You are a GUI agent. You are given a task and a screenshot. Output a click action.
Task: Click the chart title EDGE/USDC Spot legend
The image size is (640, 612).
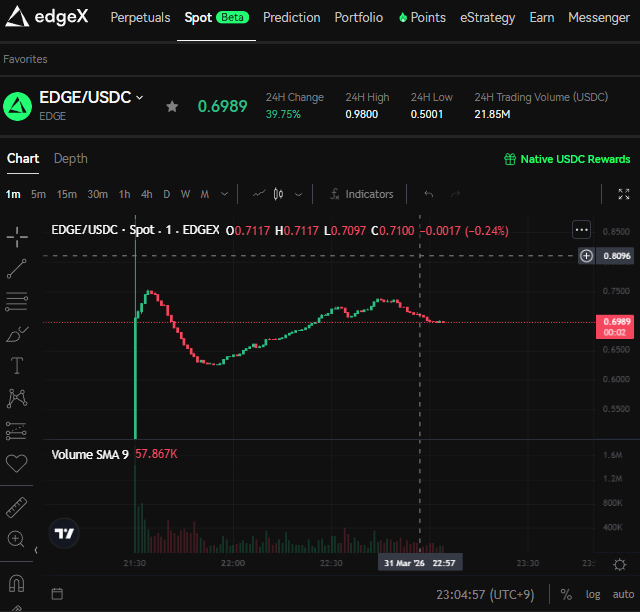tap(136, 230)
